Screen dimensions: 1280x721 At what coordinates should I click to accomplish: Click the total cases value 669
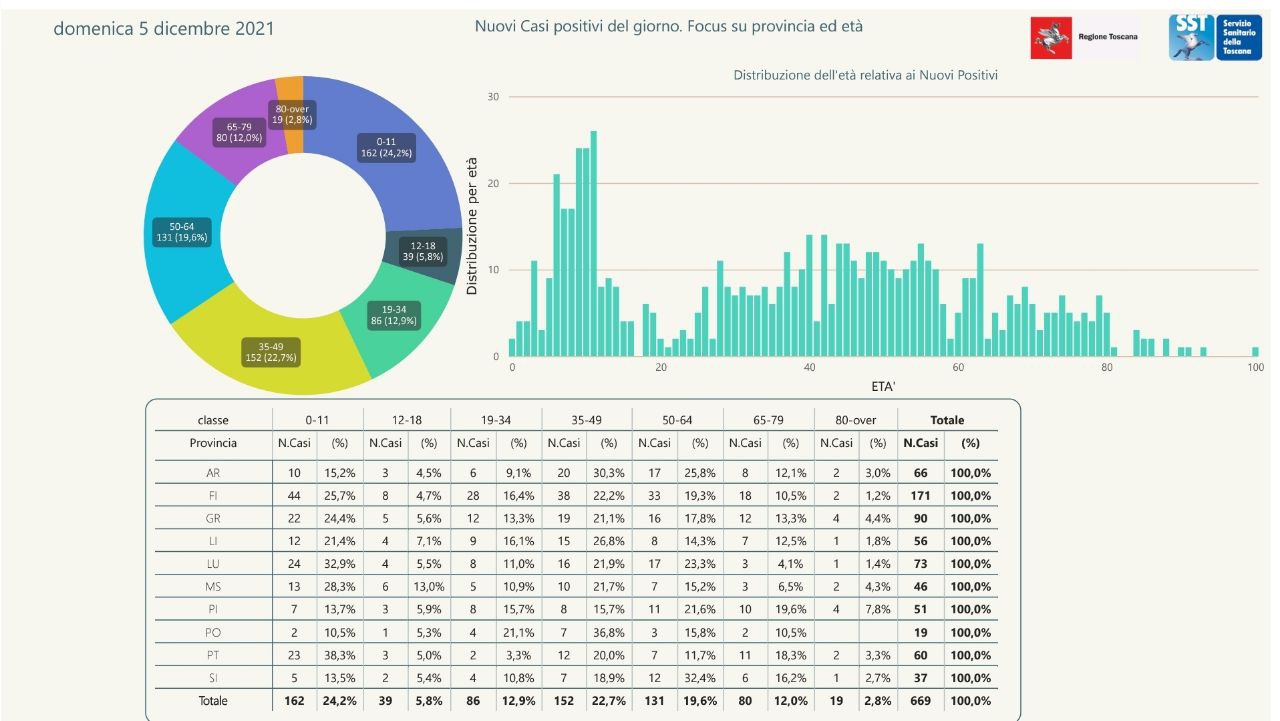pyautogui.click(x=920, y=701)
